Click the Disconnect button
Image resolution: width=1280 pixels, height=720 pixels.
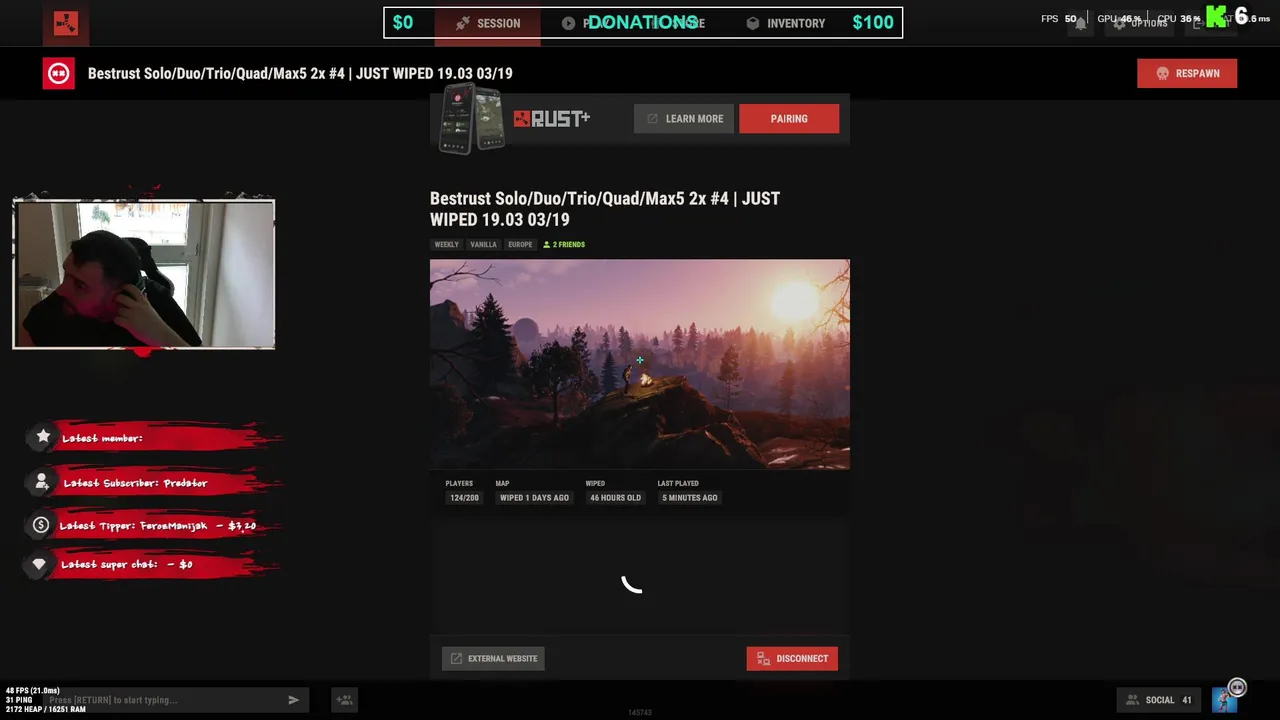click(x=792, y=658)
